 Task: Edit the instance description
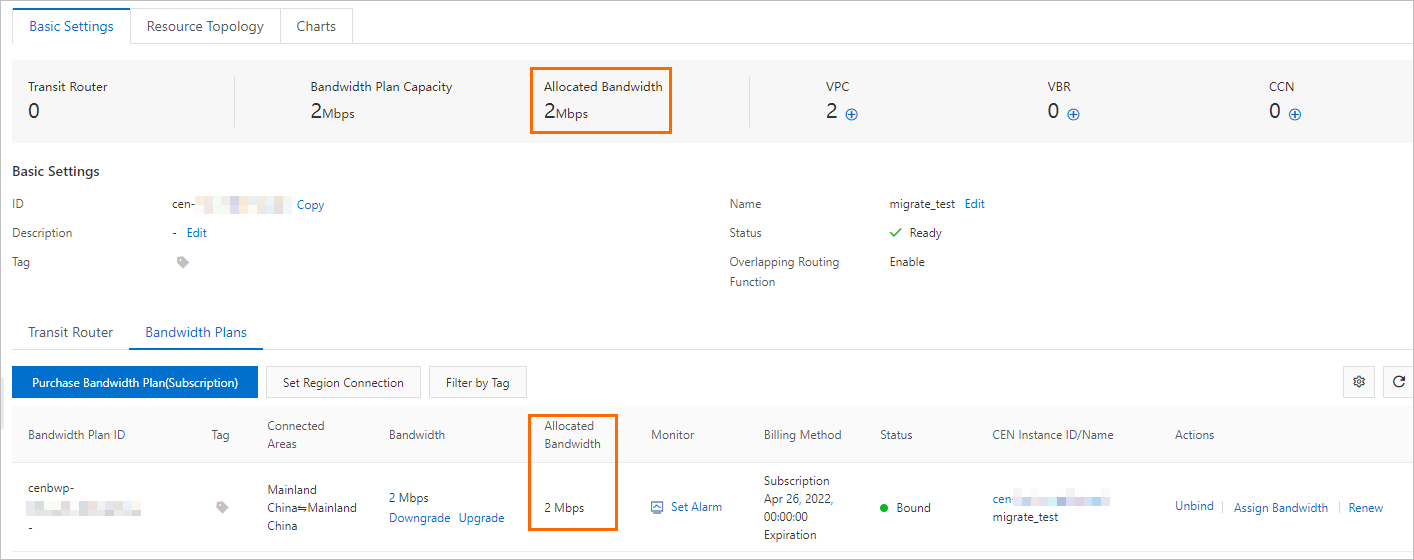[x=197, y=233]
